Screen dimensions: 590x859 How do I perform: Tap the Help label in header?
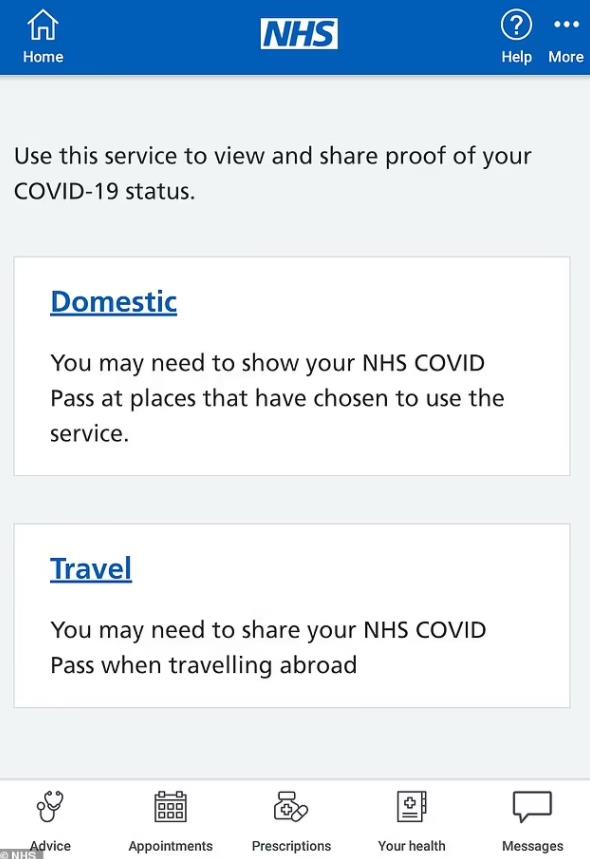[516, 57]
